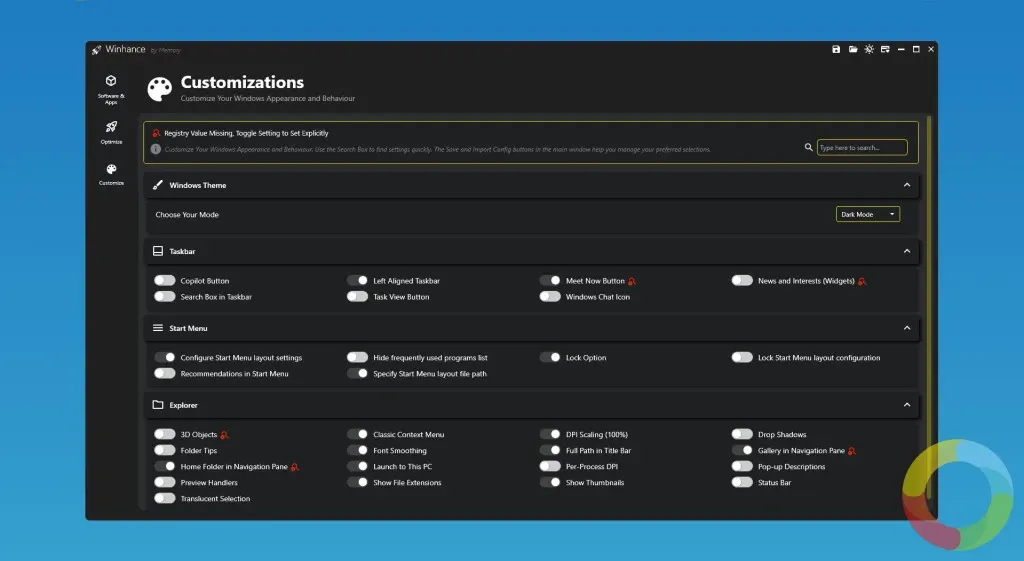1024x561 pixels.
Task: Collapse the Start Menu section chevron
Action: coord(906,328)
